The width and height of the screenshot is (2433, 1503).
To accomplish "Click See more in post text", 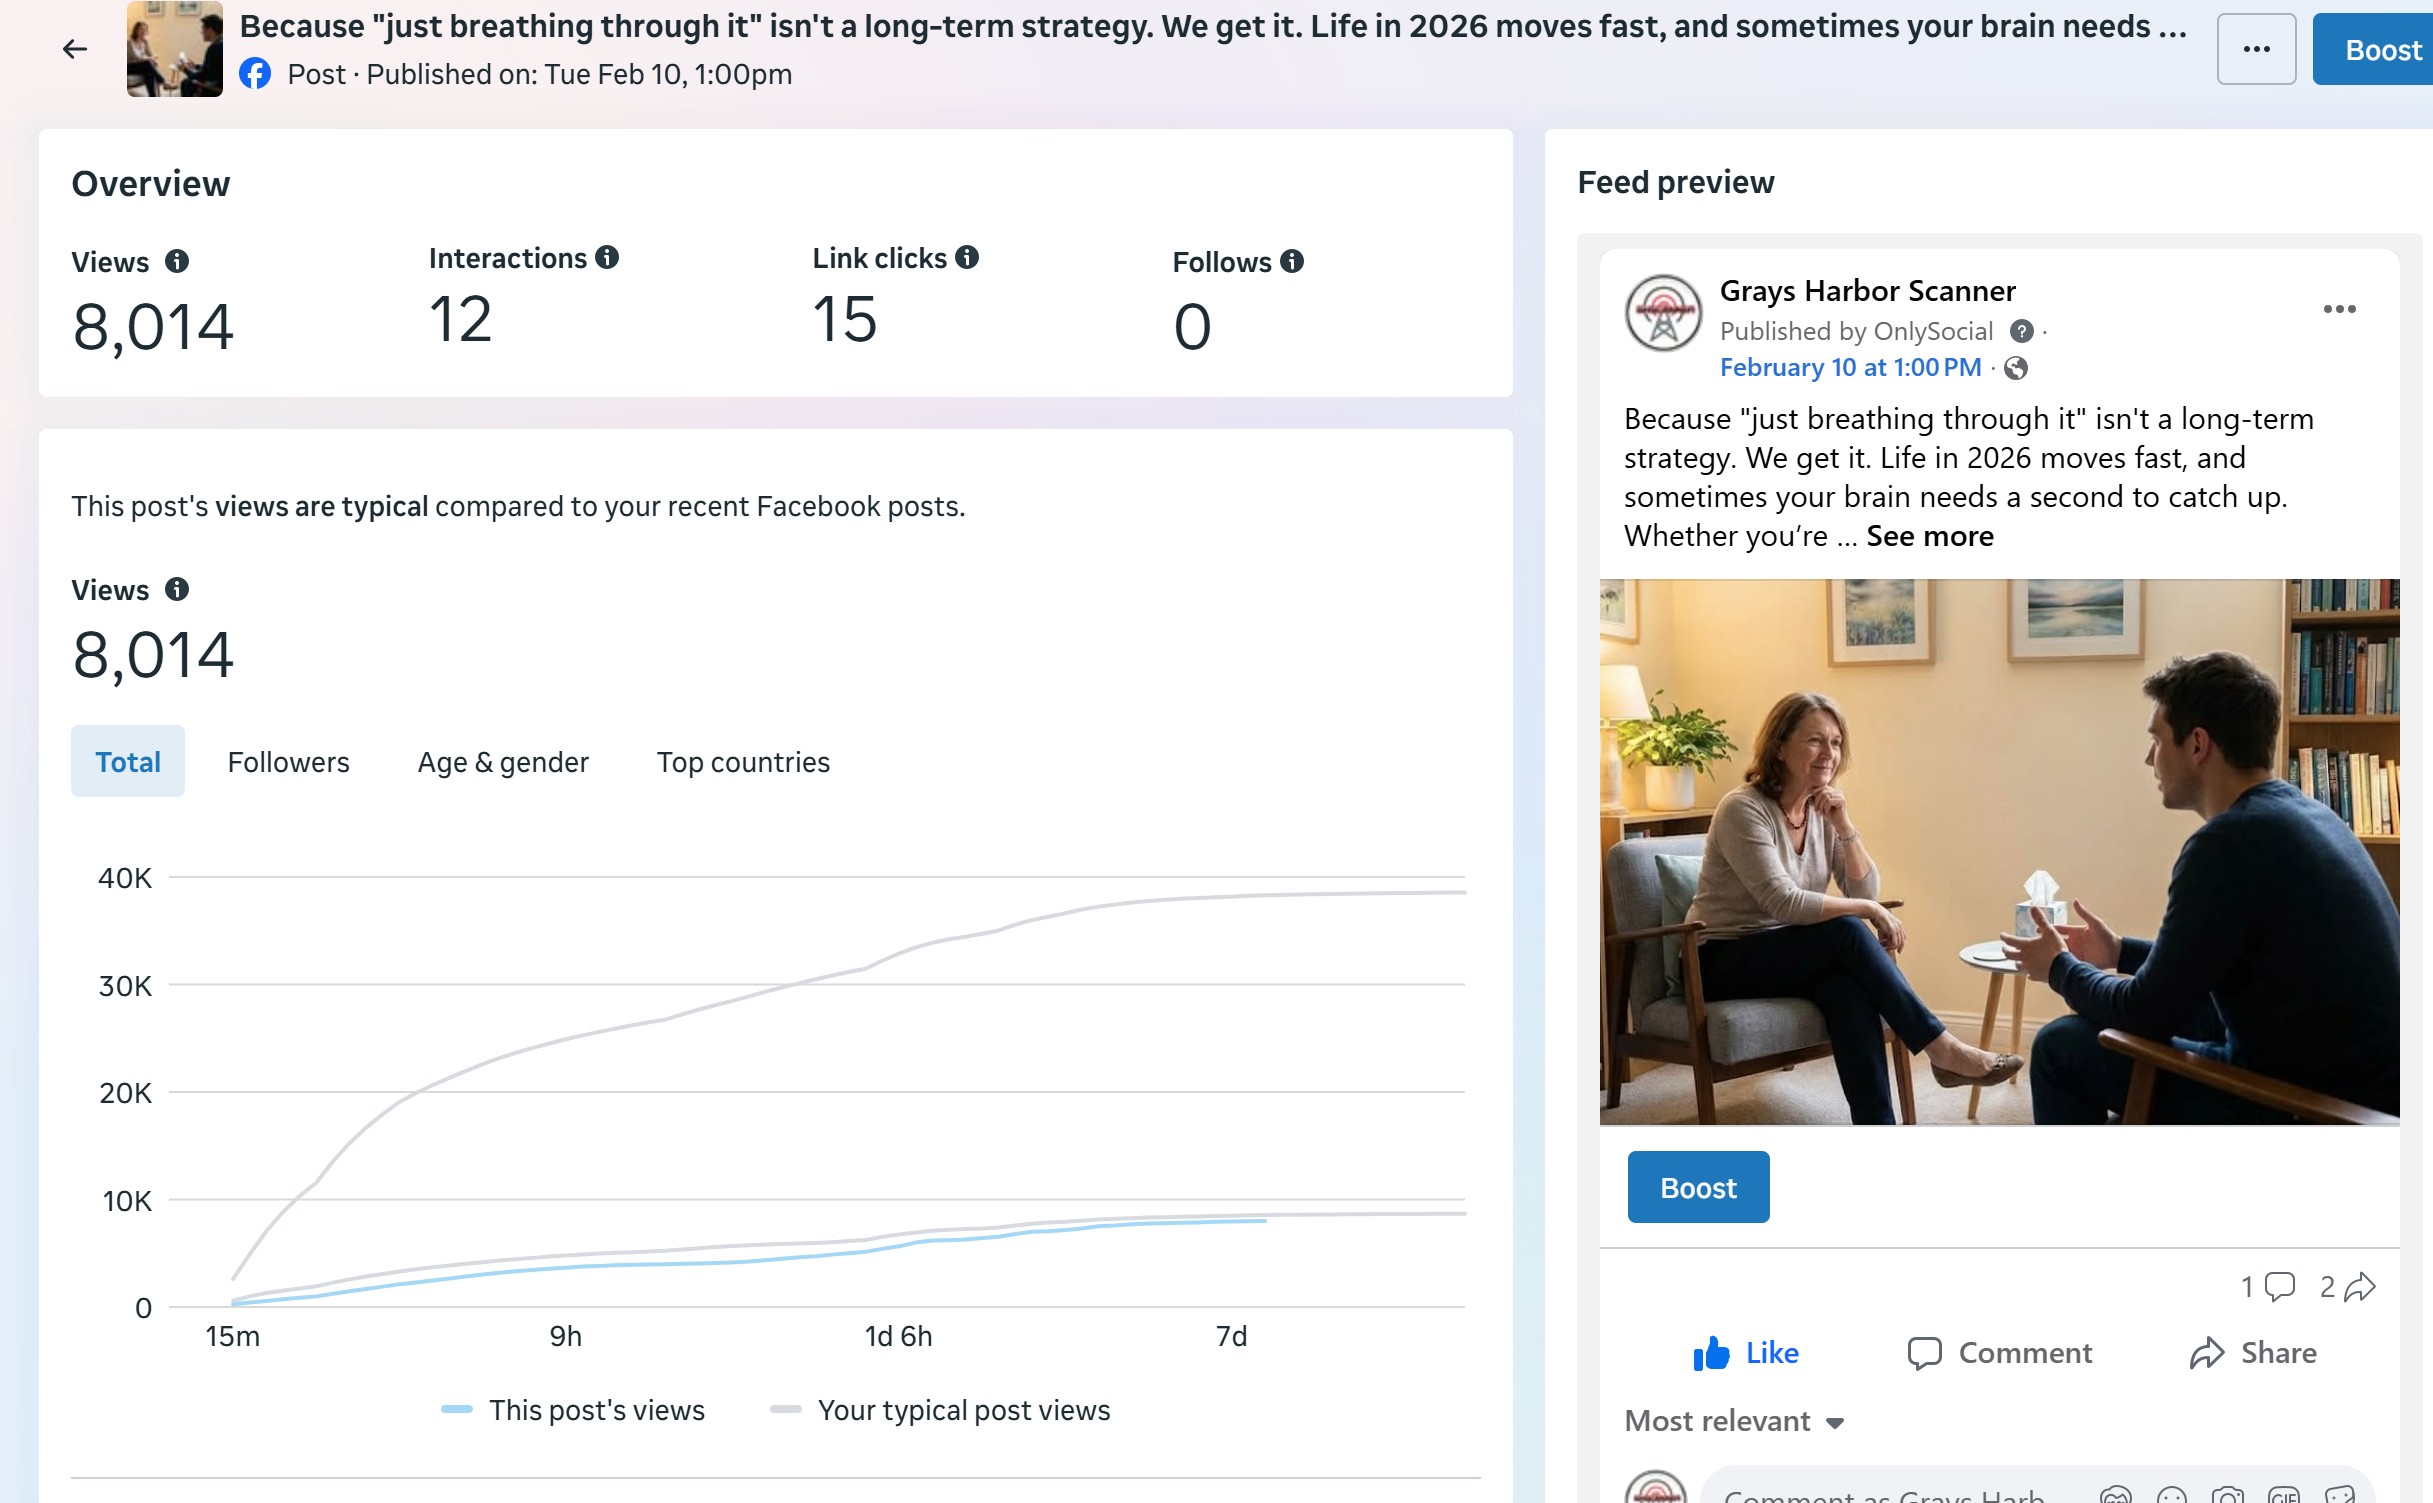I will pos(1929,536).
